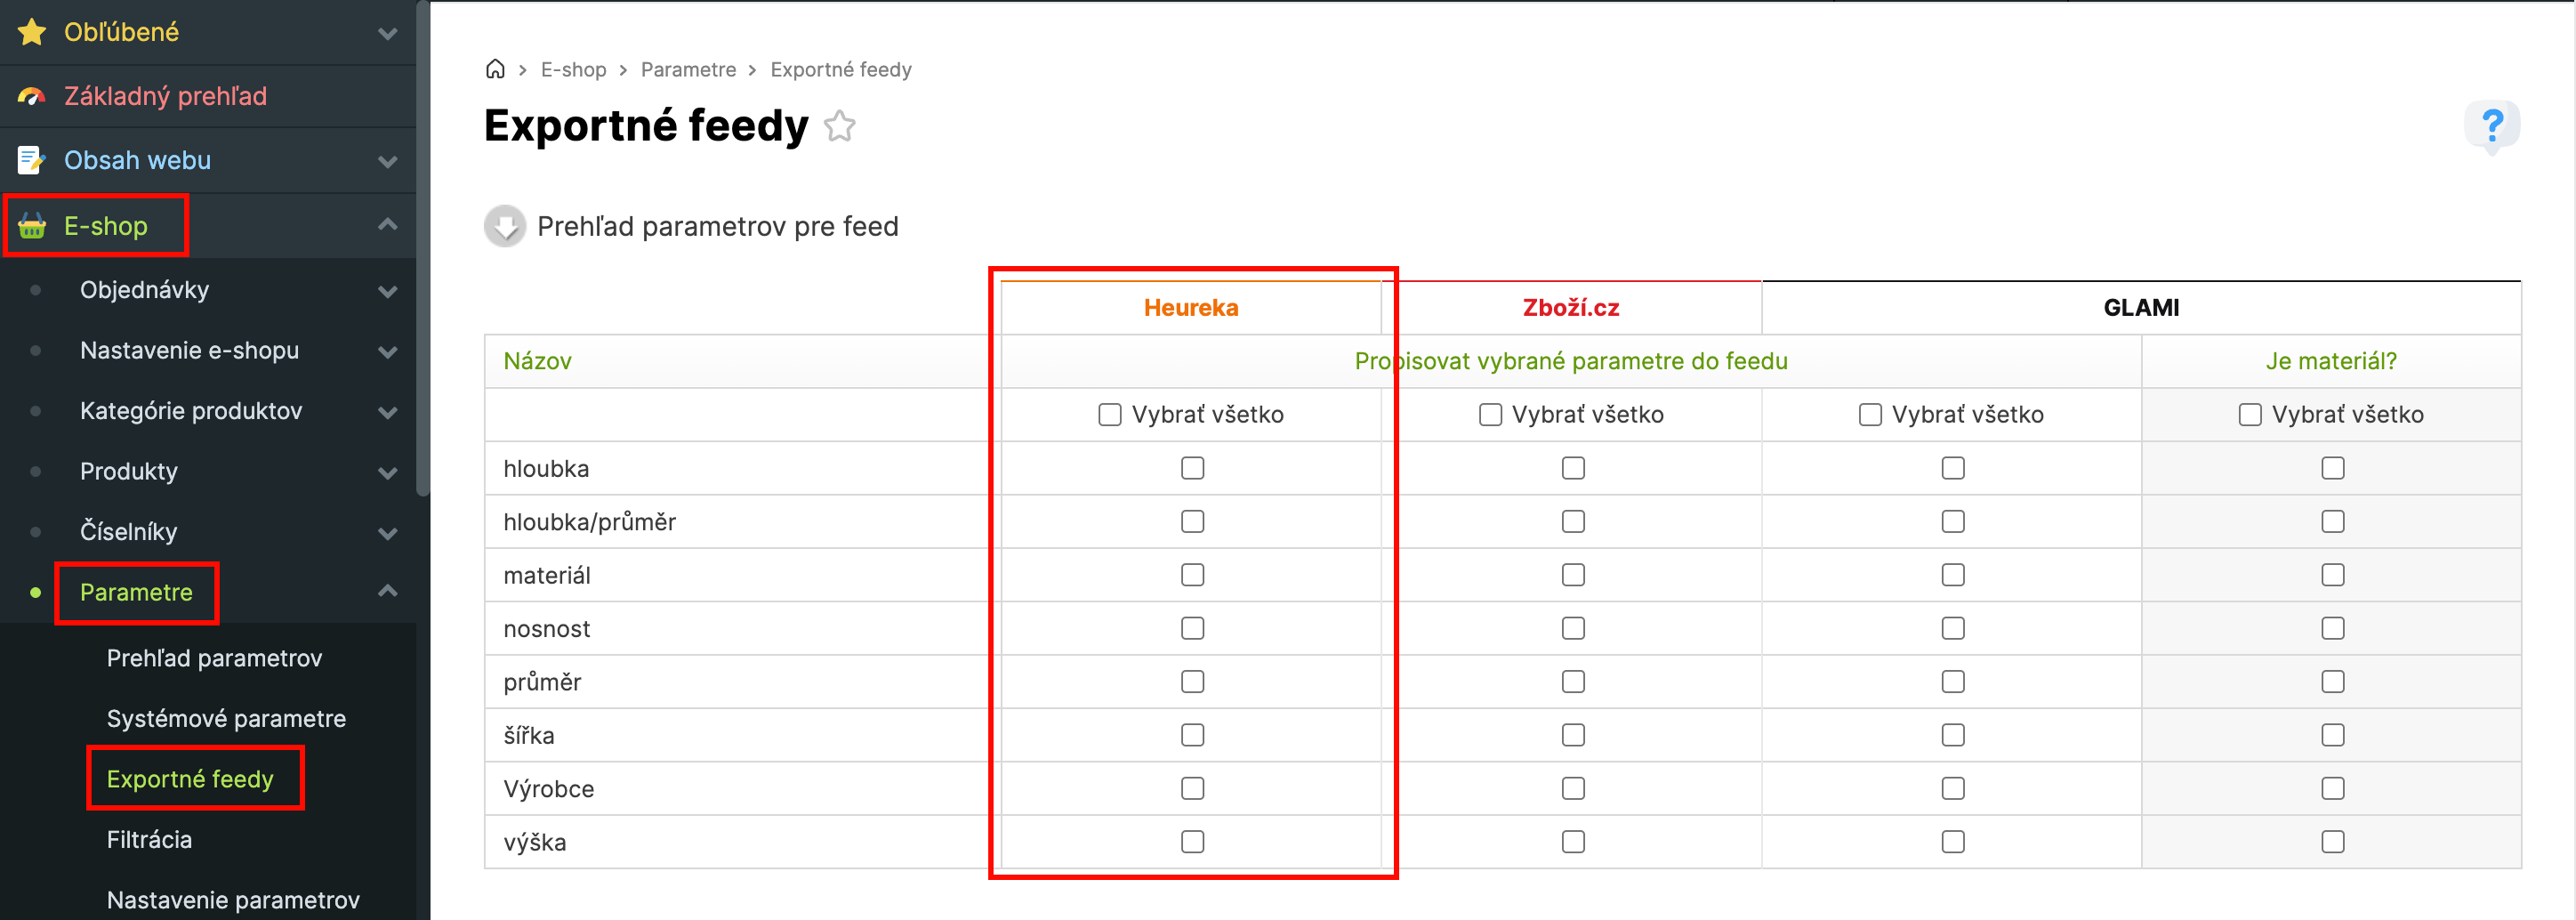The image size is (2576, 920).
Task: Open the blue question mark help icon
Action: 2491,126
